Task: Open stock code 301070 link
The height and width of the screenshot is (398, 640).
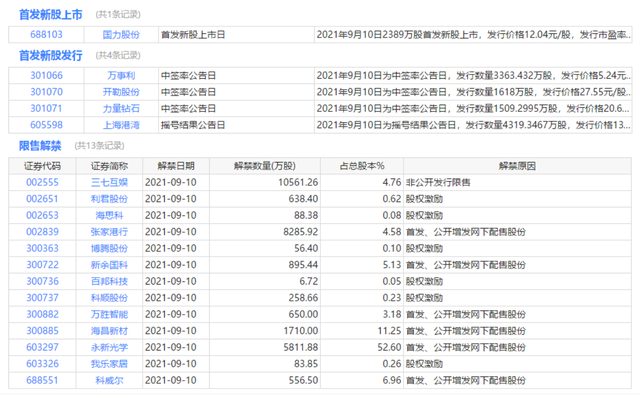Action: 46,92
